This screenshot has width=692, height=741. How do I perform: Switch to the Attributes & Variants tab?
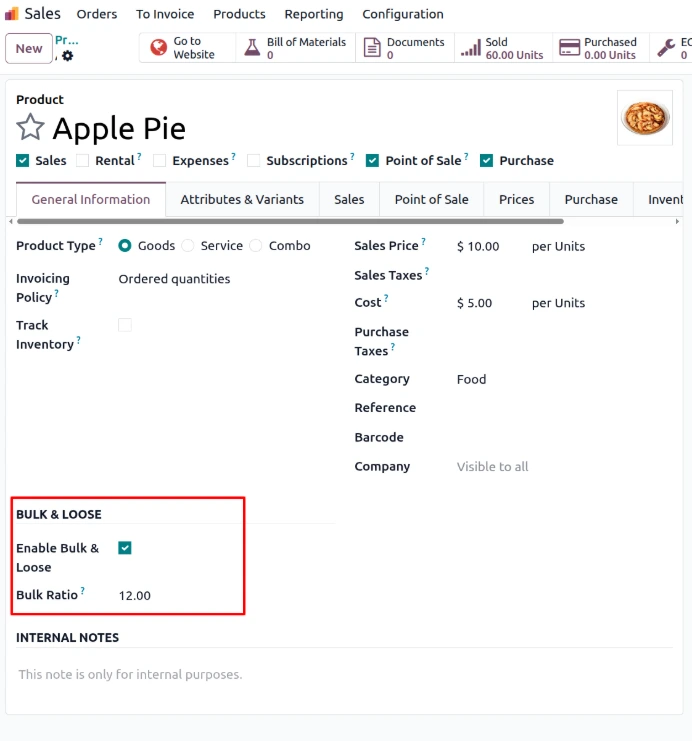[x=242, y=199]
